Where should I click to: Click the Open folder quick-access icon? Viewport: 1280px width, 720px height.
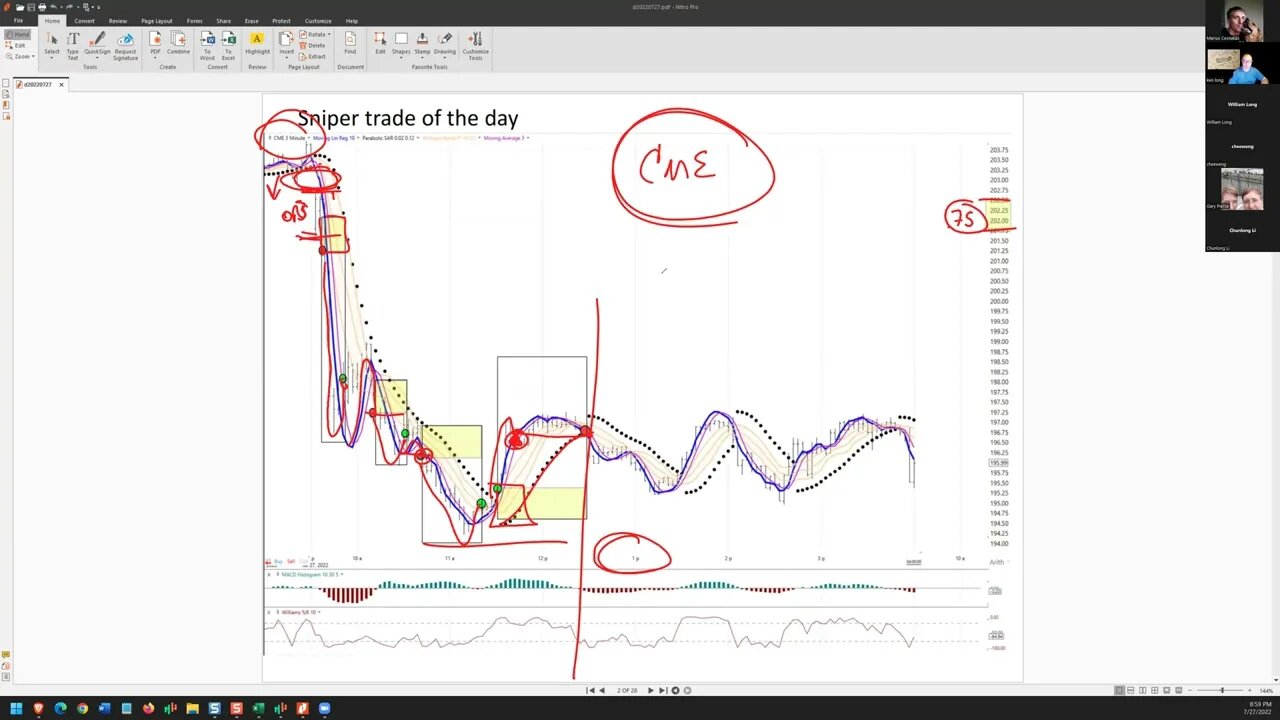click(19, 7)
